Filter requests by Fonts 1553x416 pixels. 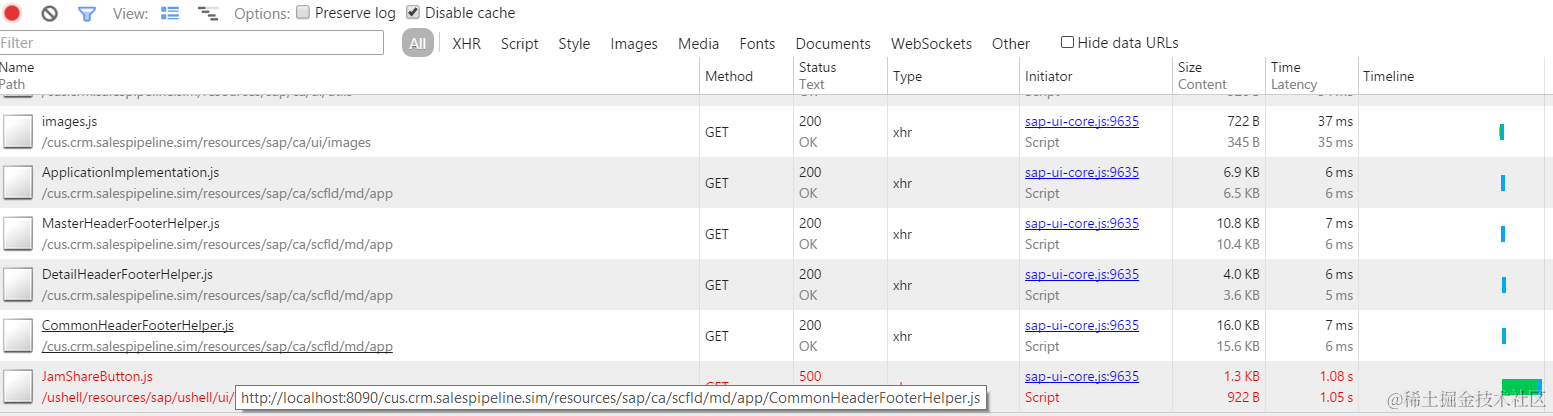(757, 44)
